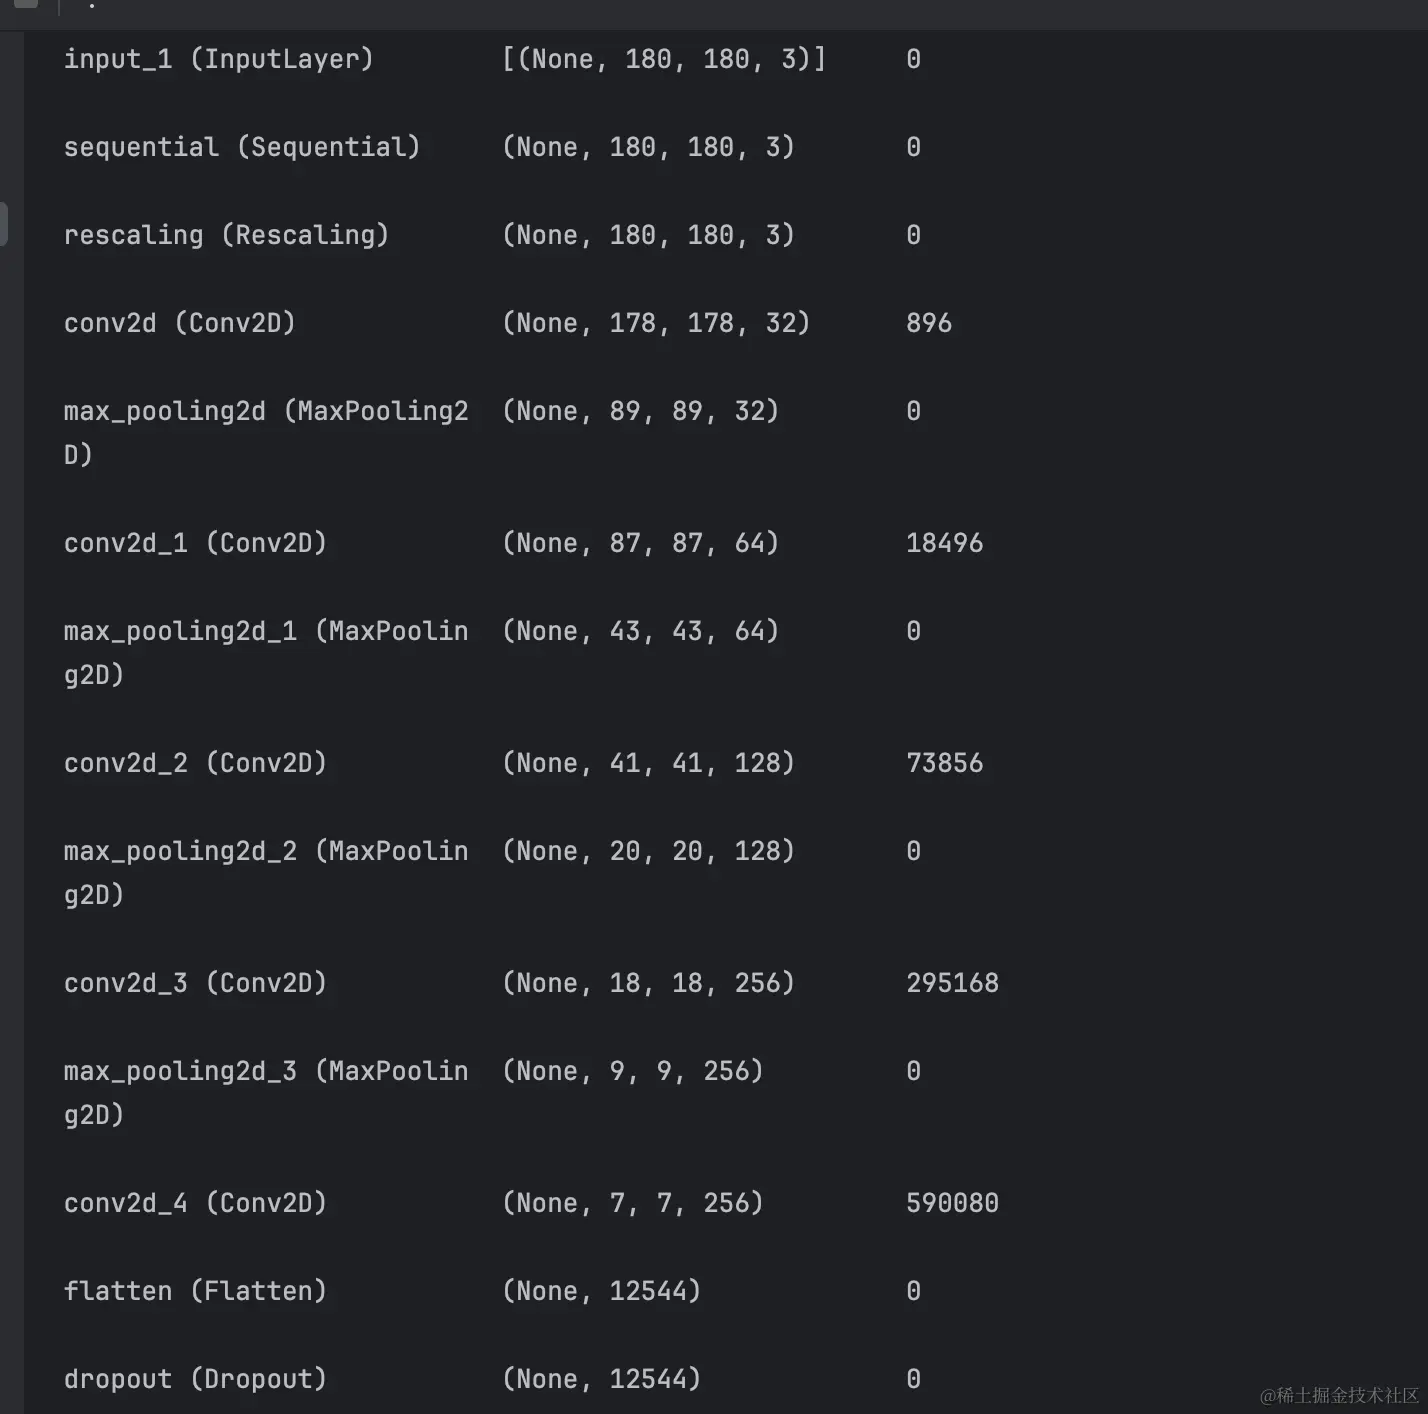Click the conv2d_3 (Conv2D) layer name
1428x1414 pixels.
click(195, 983)
